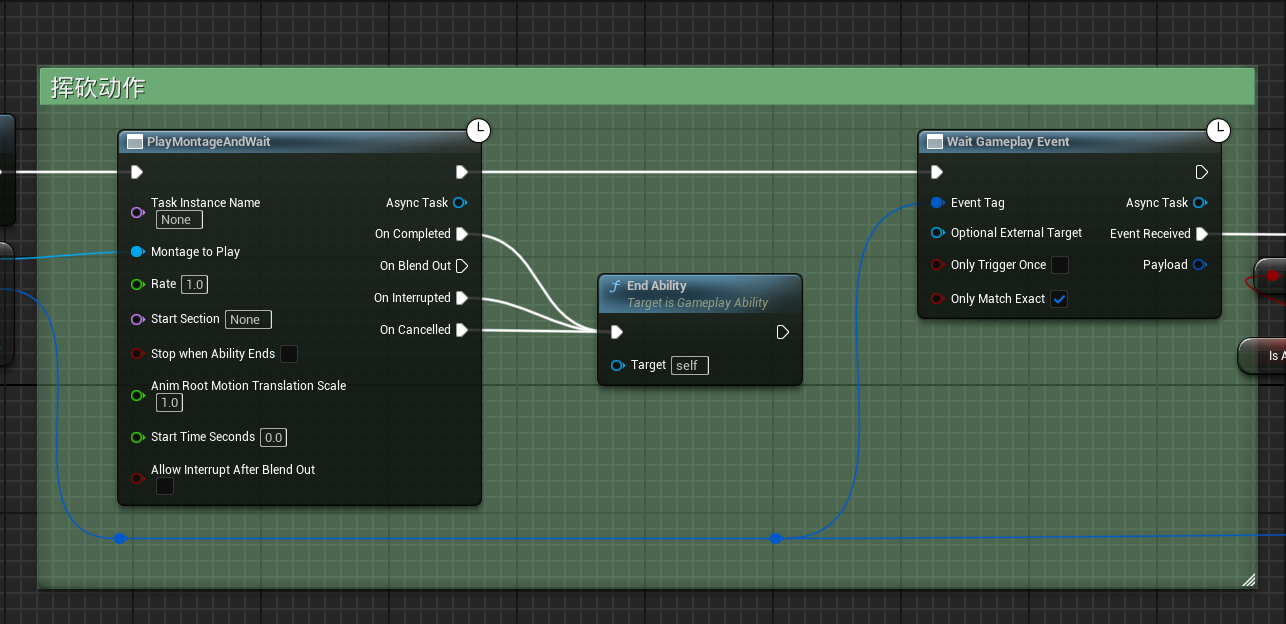This screenshot has width=1286, height=624.
Task: Click End Ability Target pin
Action: coord(618,366)
